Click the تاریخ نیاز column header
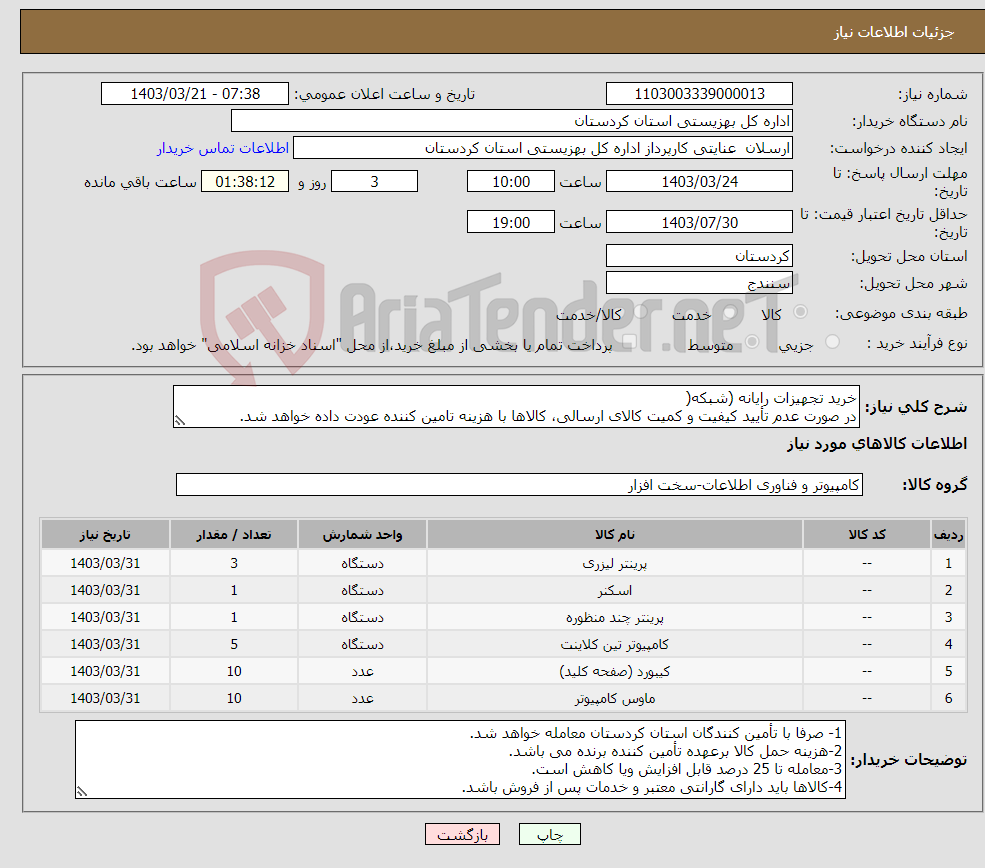 click(x=105, y=535)
